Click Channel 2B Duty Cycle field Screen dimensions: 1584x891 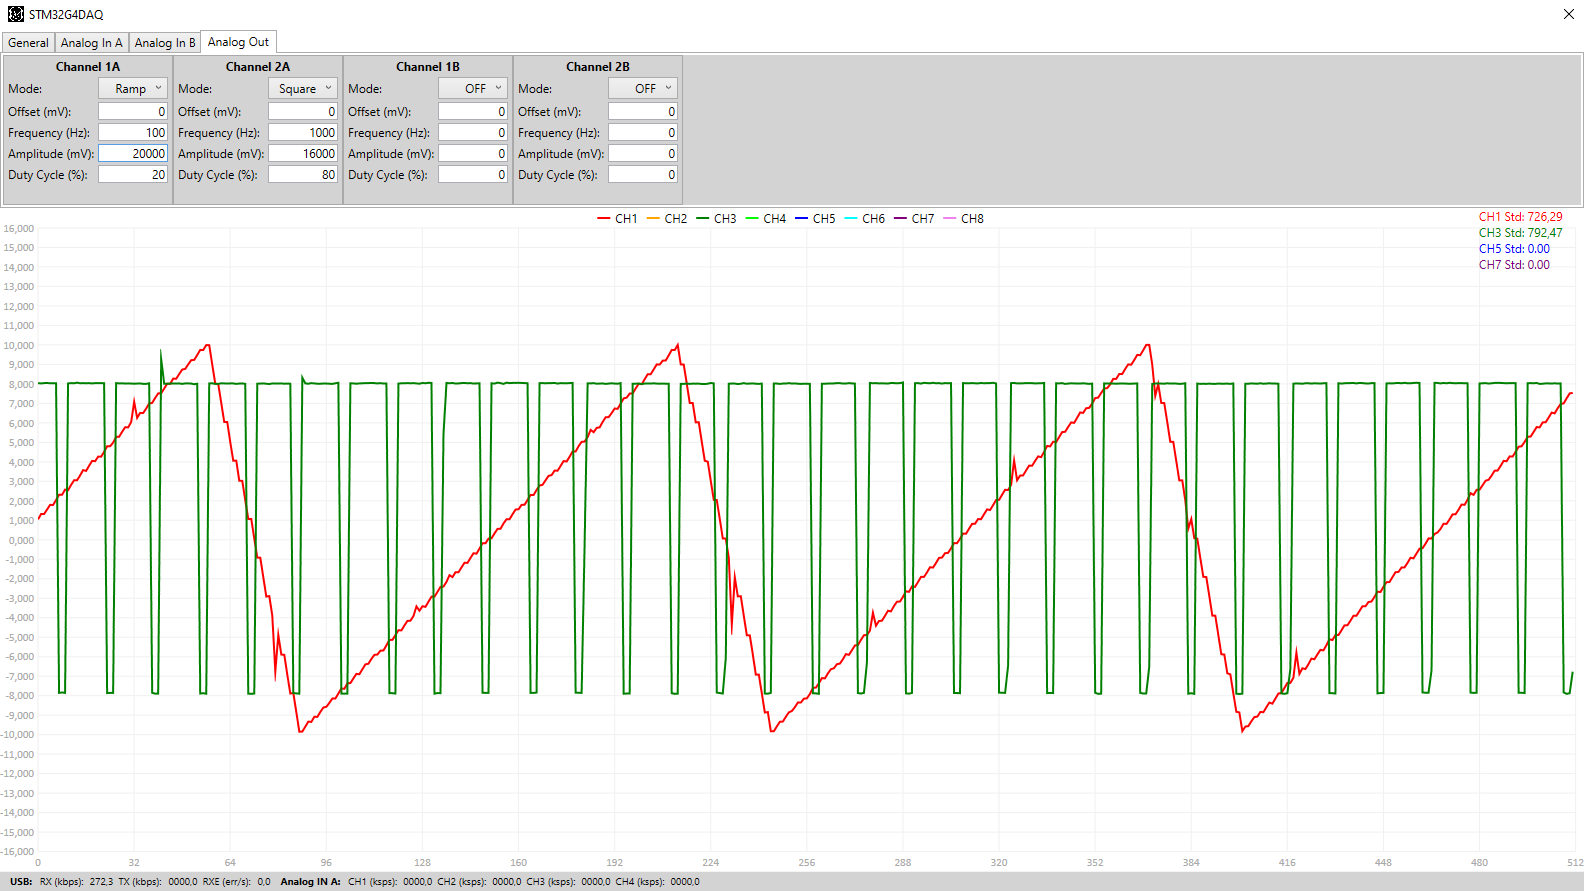pyautogui.click(x=643, y=174)
